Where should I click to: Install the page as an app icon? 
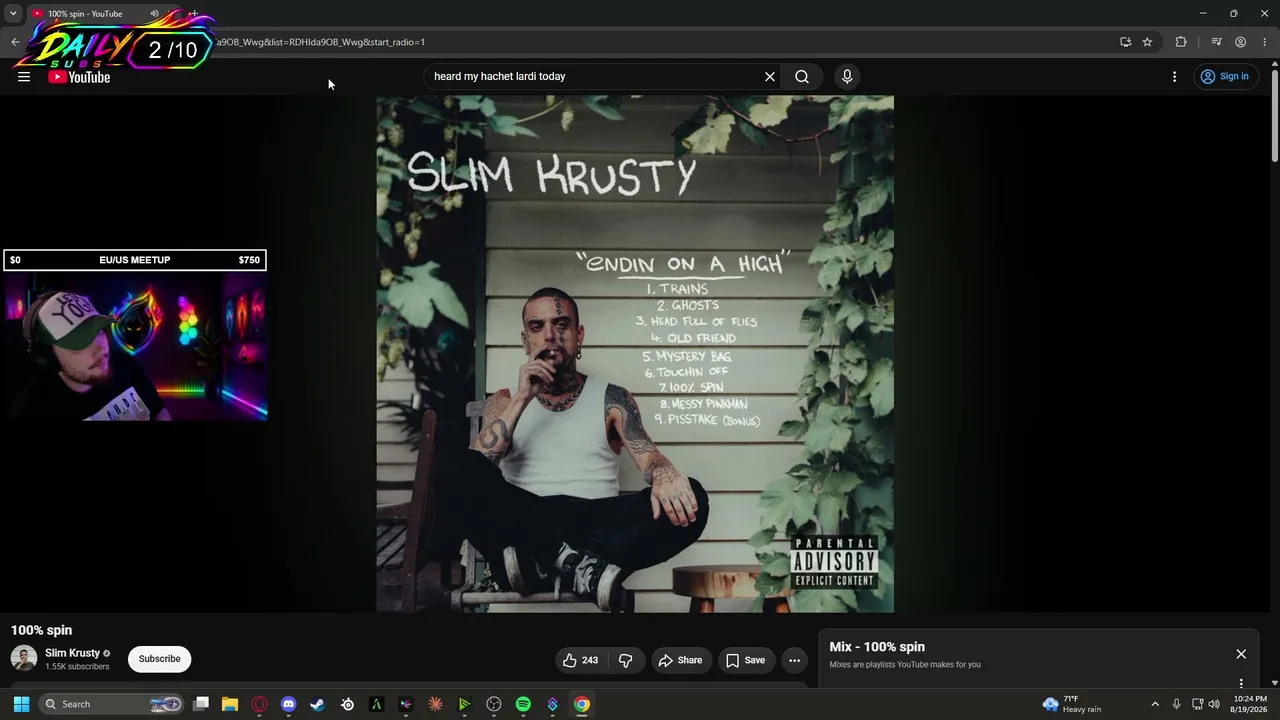pyautogui.click(x=1126, y=42)
